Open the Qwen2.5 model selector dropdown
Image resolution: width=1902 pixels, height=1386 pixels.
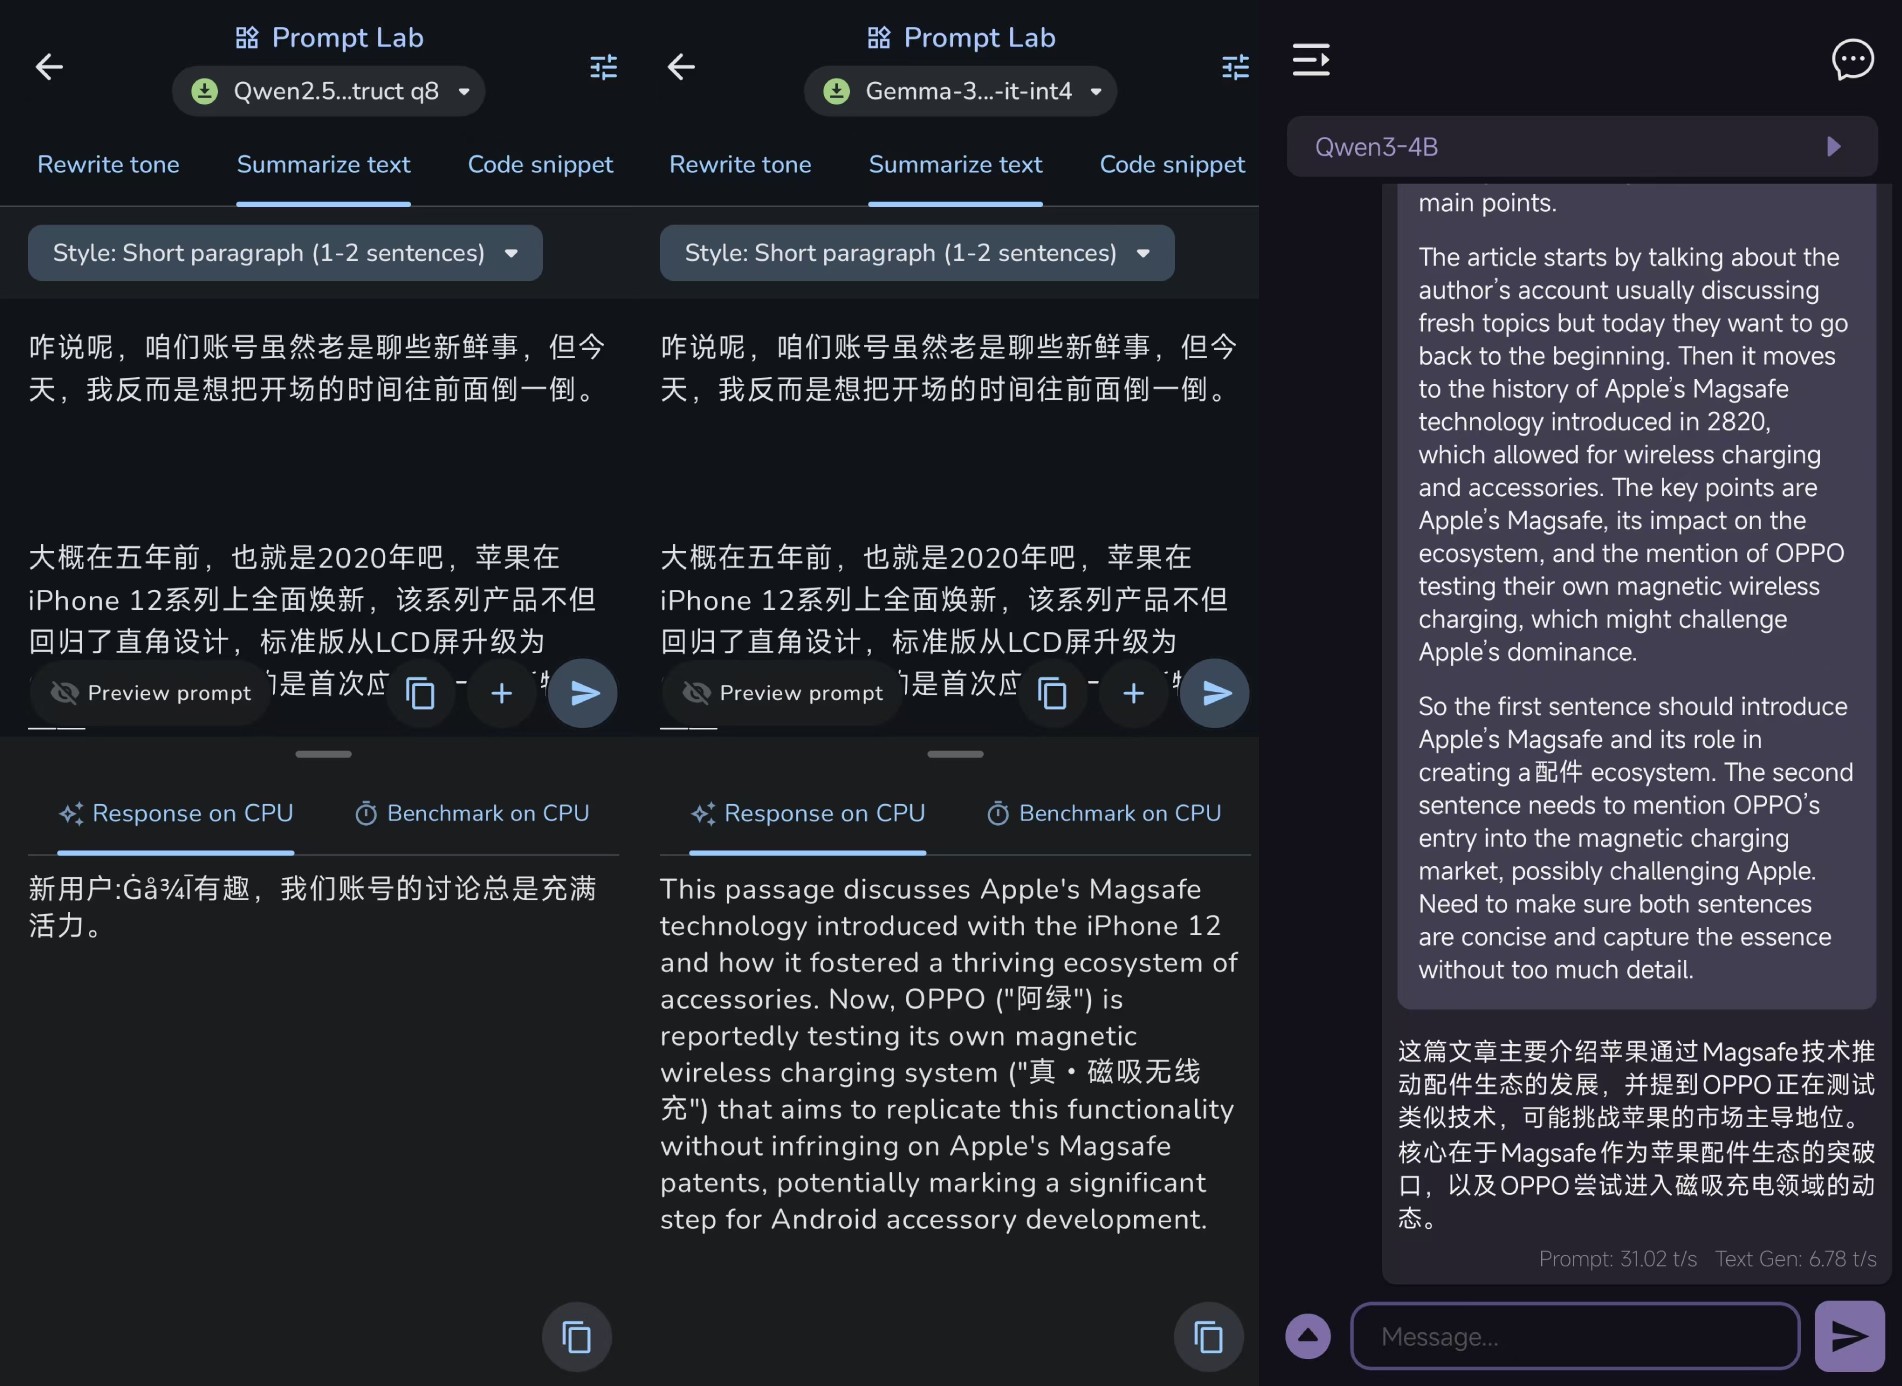coord(329,91)
